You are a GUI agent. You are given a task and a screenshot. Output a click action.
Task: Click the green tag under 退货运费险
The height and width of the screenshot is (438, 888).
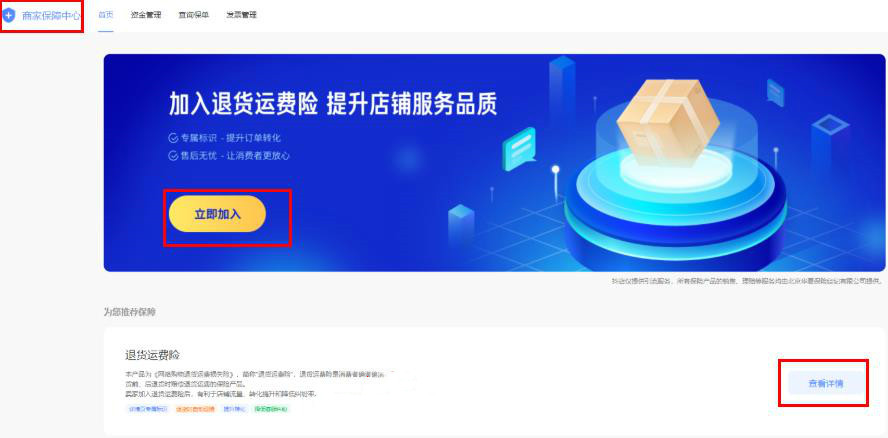[271, 409]
